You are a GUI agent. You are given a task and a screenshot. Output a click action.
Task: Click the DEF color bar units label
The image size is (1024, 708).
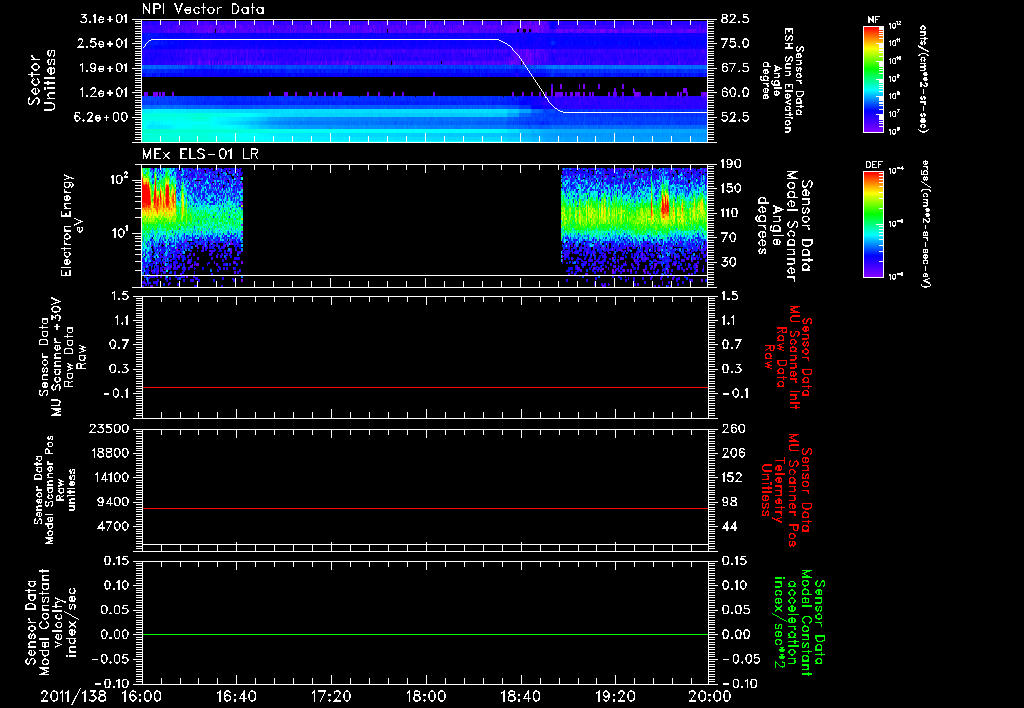[924, 223]
